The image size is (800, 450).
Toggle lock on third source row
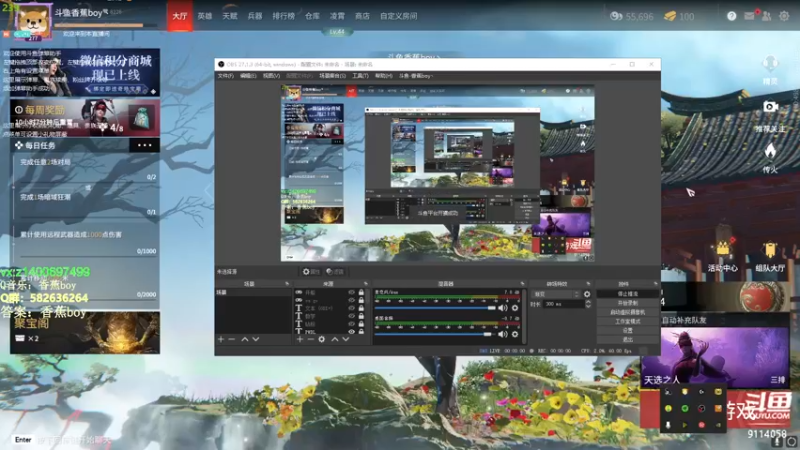coord(361,308)
